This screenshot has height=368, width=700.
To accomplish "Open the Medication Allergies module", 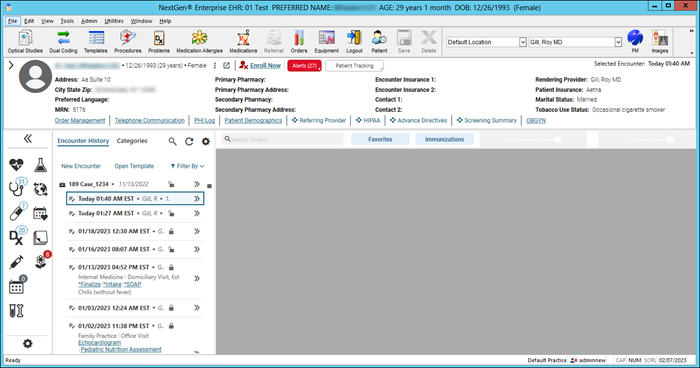I will (x=199, y=42).
